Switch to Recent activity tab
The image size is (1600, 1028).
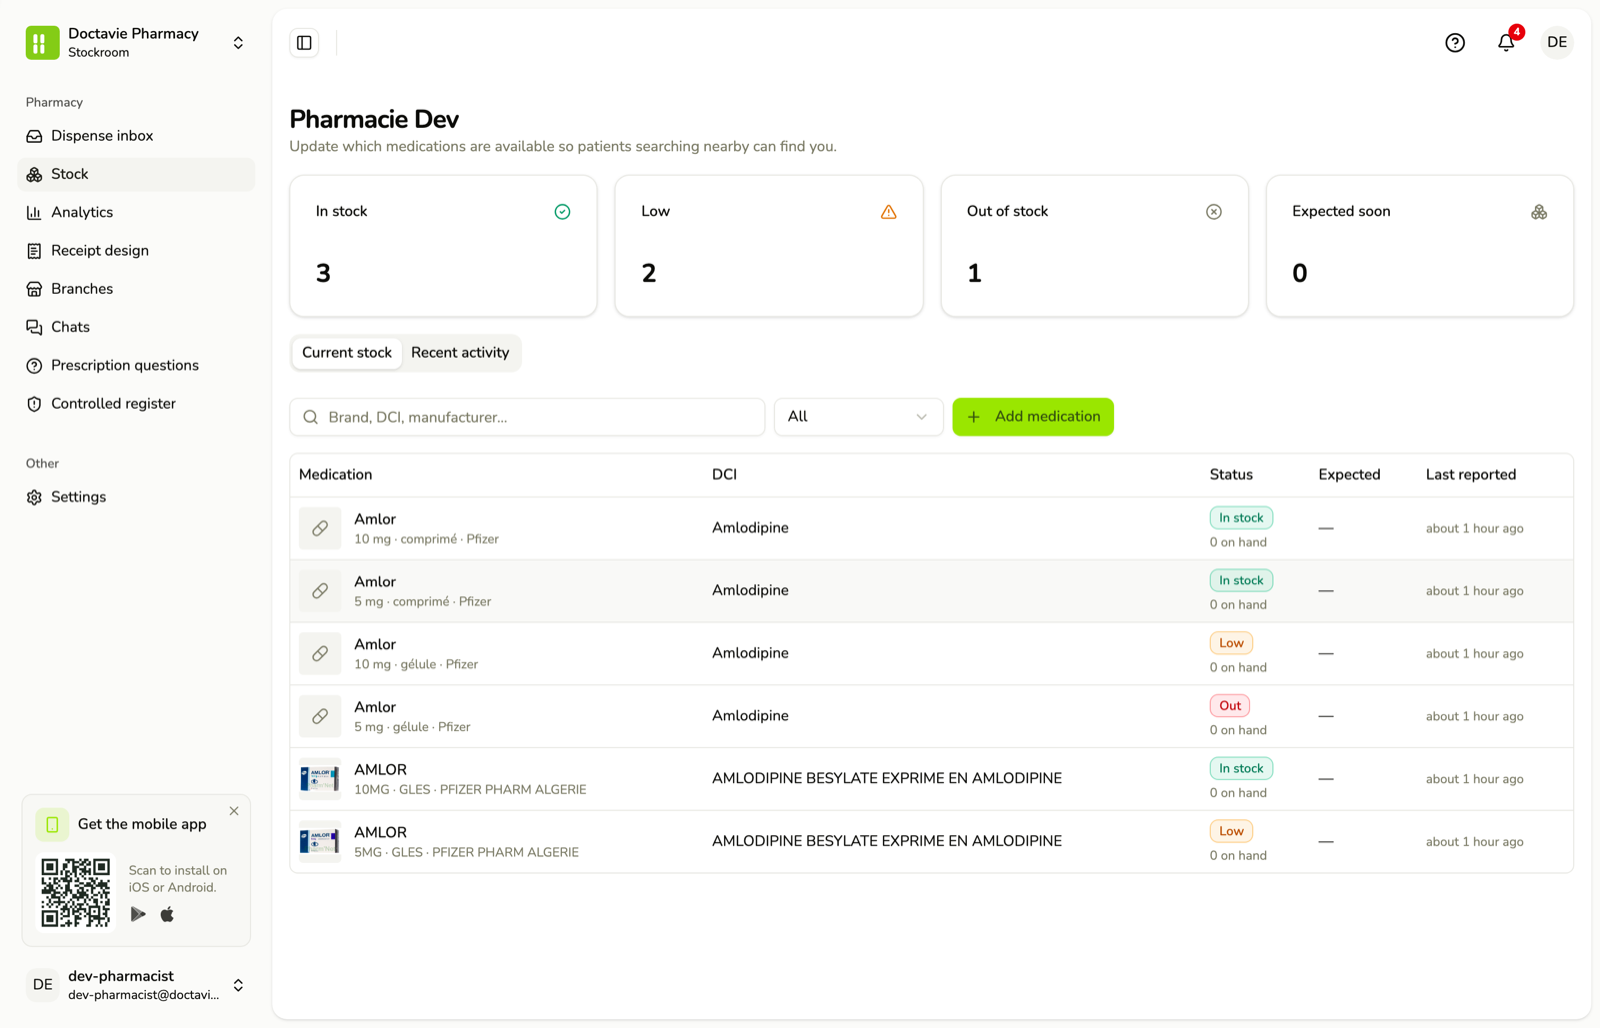[460, 353]
